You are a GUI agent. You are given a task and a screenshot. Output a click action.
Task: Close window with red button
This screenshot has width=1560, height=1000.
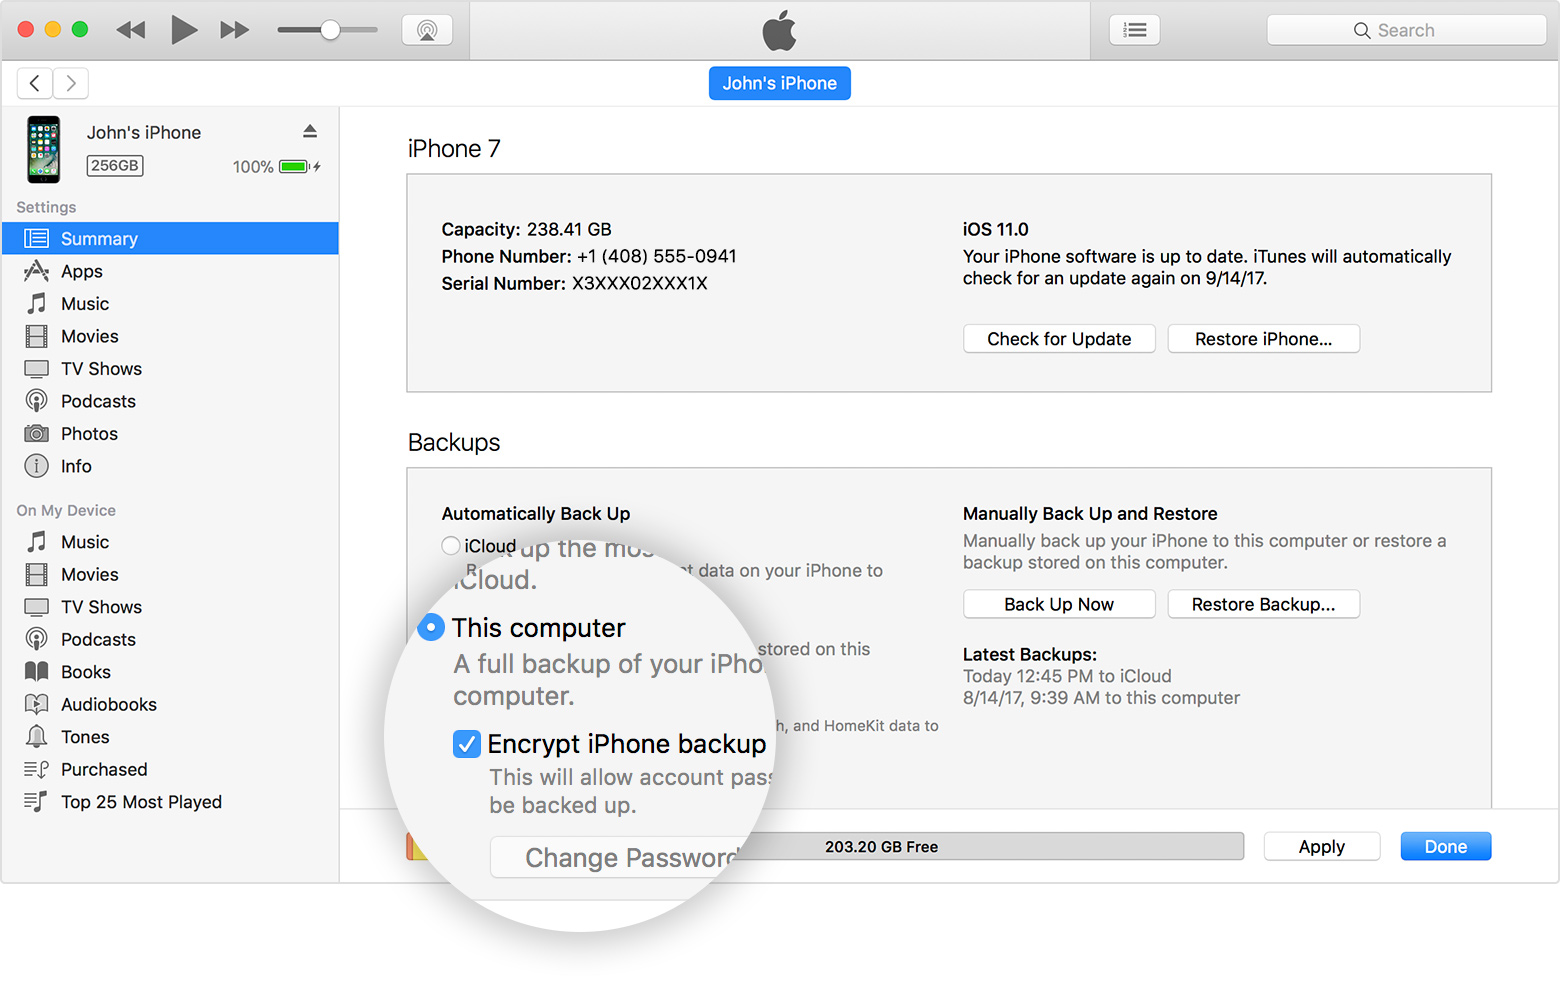point(26,30)
